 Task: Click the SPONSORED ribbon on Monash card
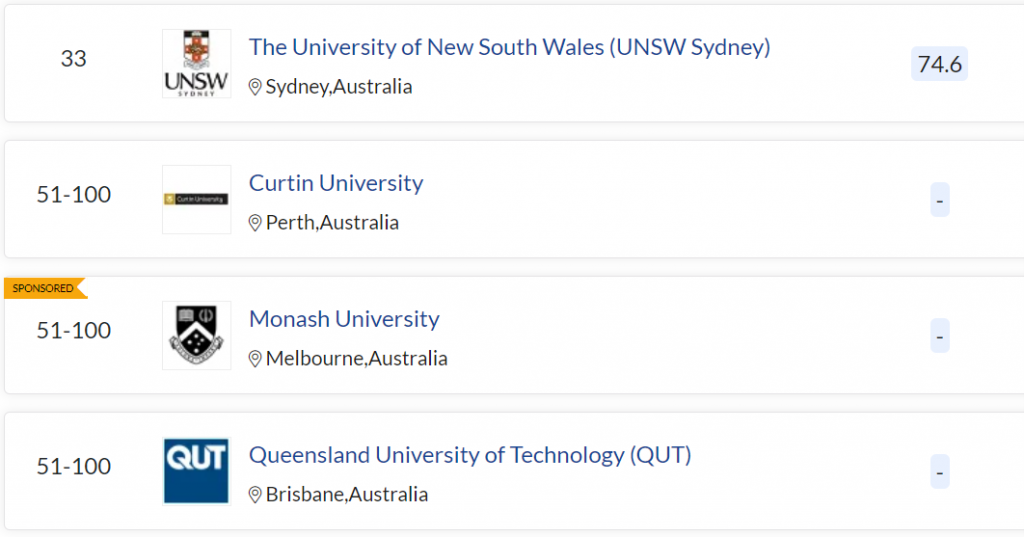click(x=43, y=288)
